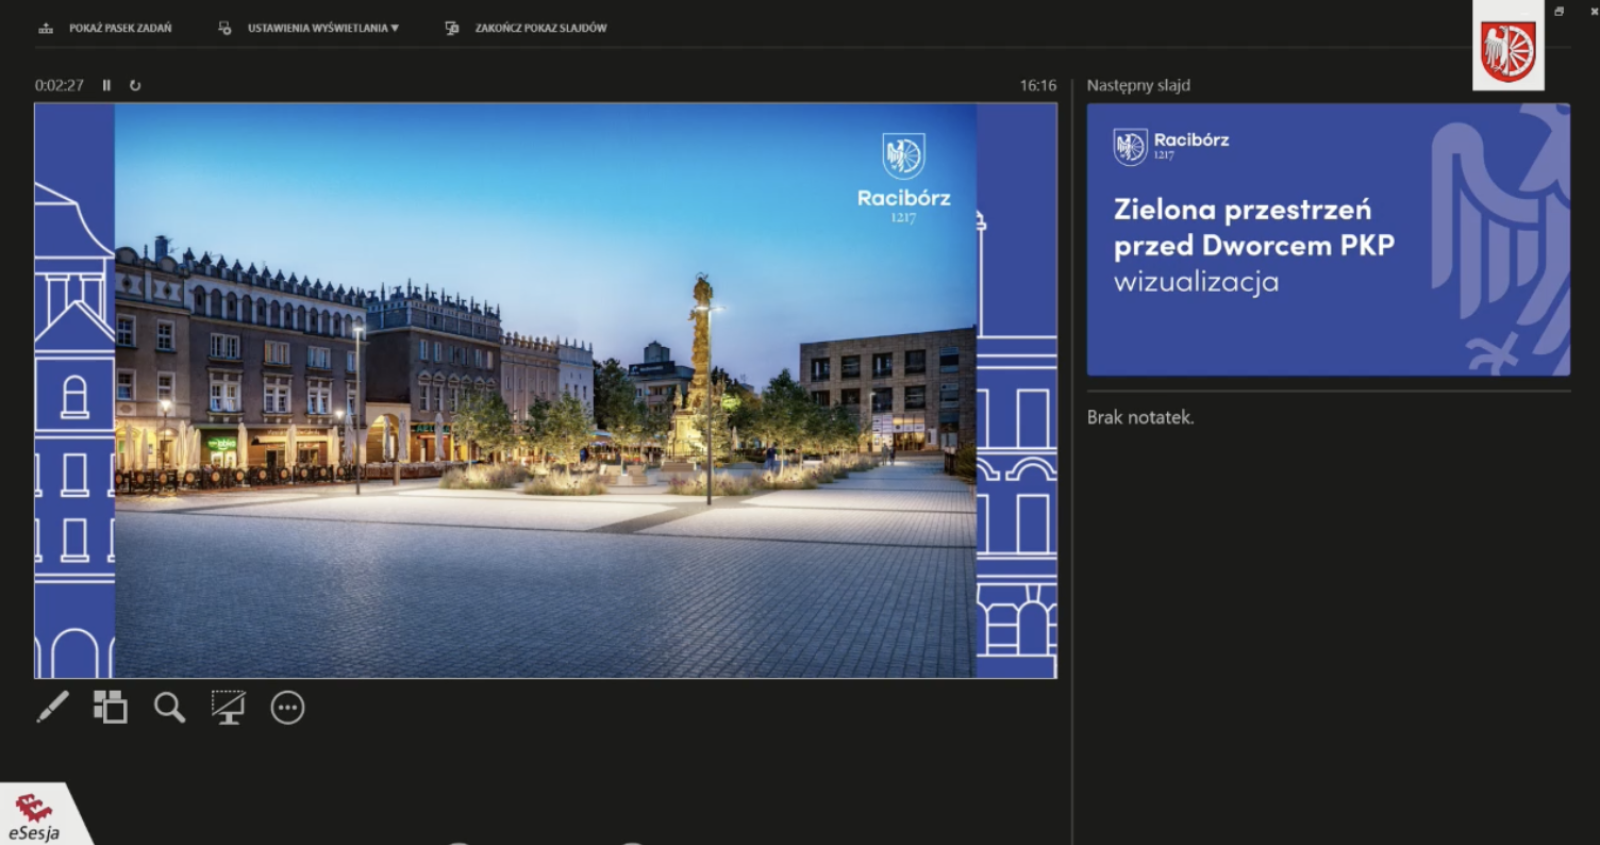Click the taskbar icon beside Pokaż pasek zadań

pos(46,28)
